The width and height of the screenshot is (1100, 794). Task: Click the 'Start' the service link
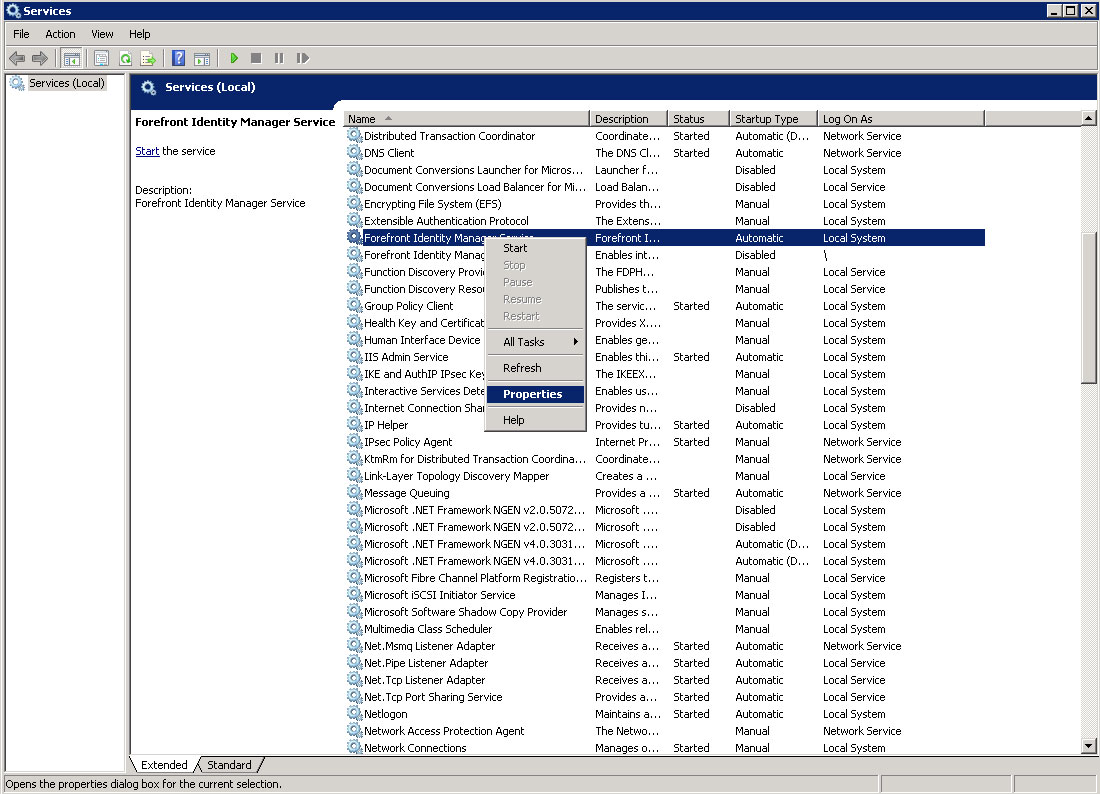147,151
